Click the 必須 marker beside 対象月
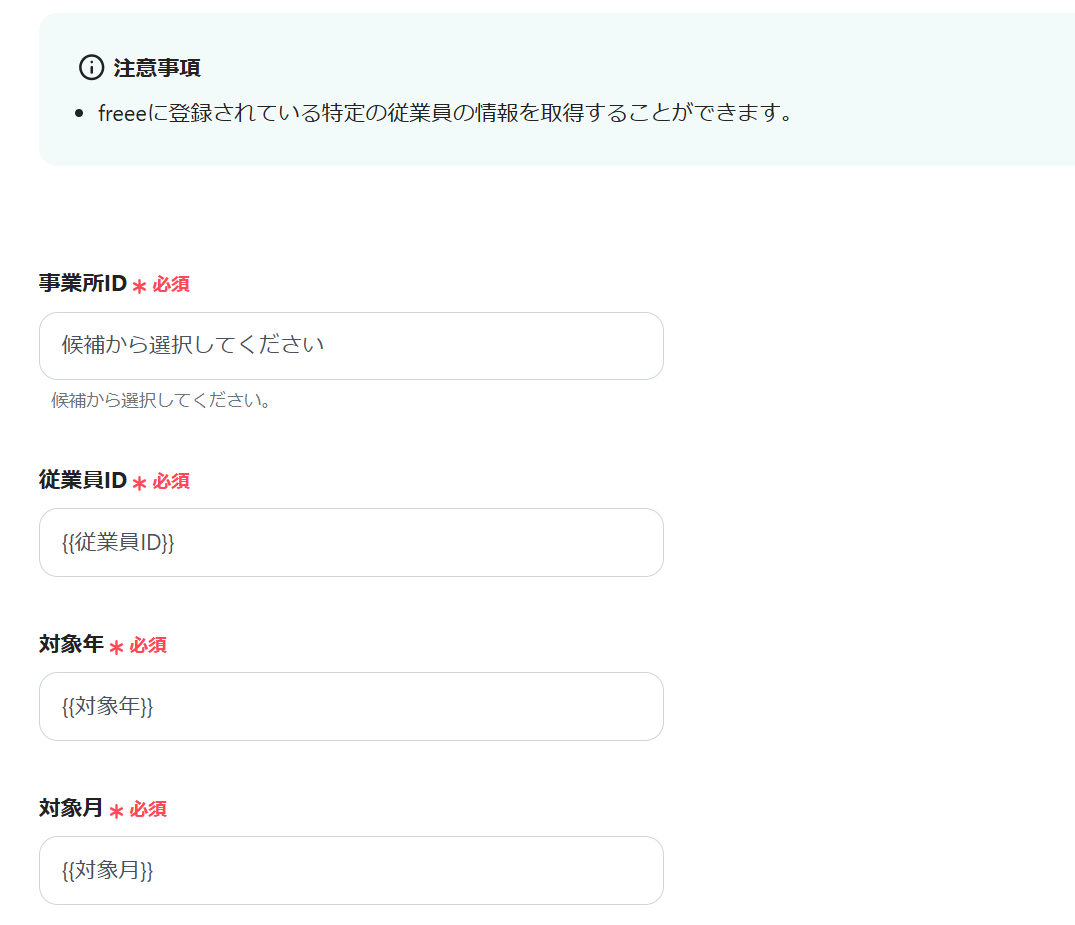Image resolution: width=1075 pixels, height=925 pixels. click(148, 809)
